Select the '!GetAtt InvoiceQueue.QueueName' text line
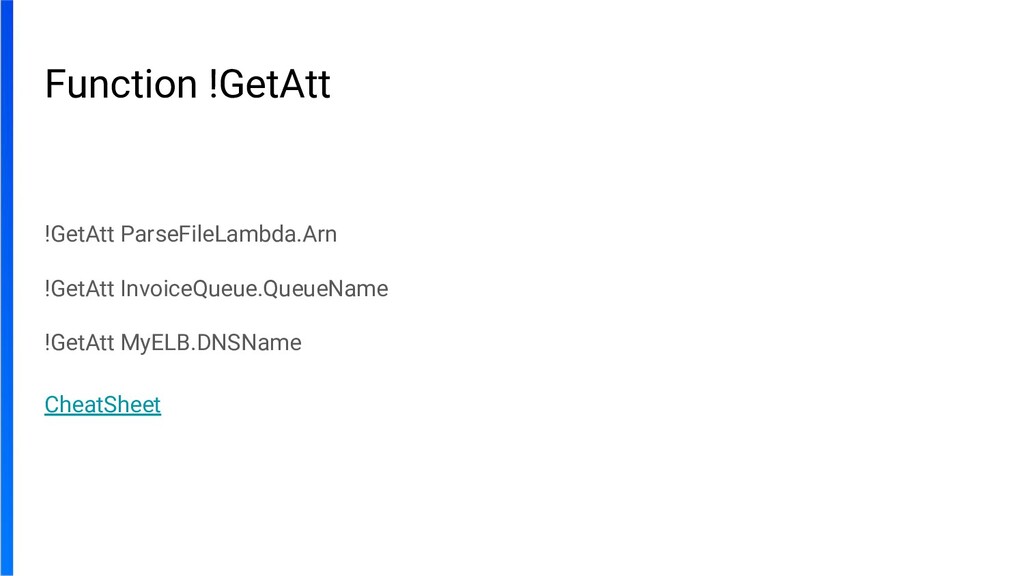This screenshot has width=1024, height=576. (x=216, y=289)
